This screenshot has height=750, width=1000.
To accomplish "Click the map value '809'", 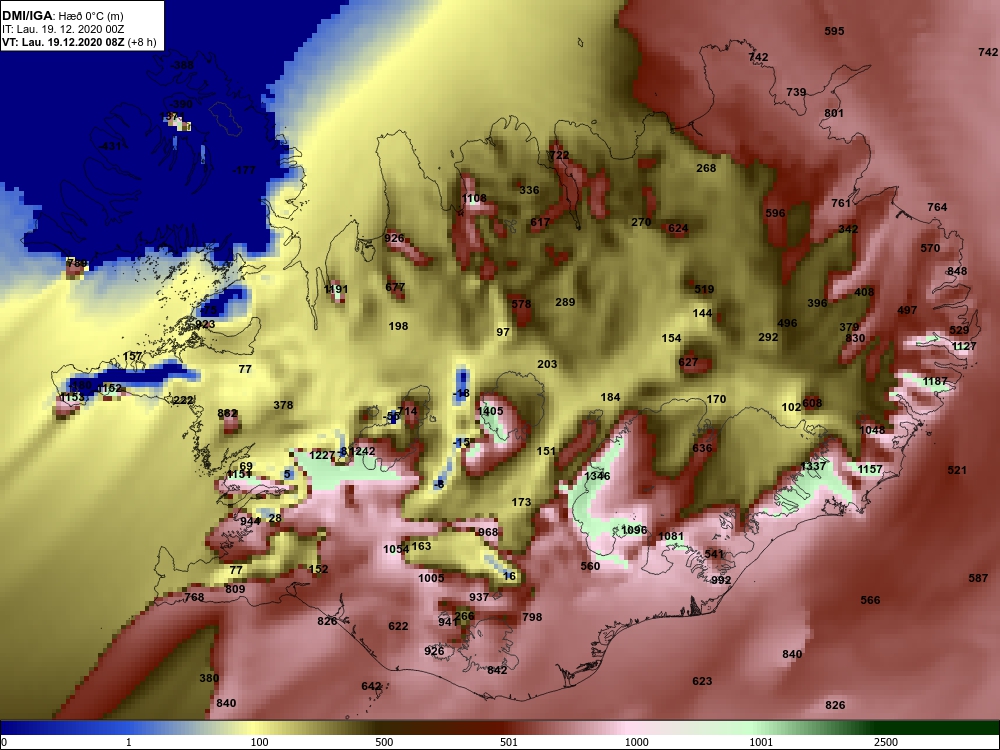I will click(235, 589).
